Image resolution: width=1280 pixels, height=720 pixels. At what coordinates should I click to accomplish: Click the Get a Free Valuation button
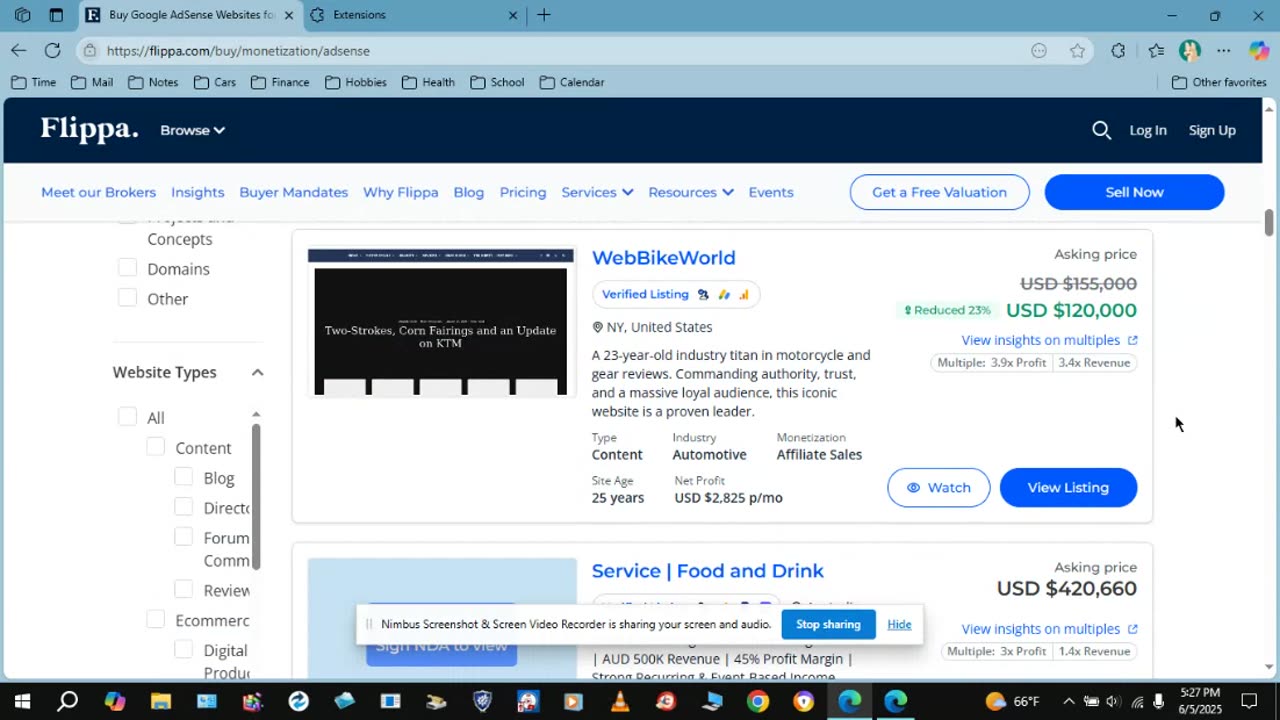(939, 192)
